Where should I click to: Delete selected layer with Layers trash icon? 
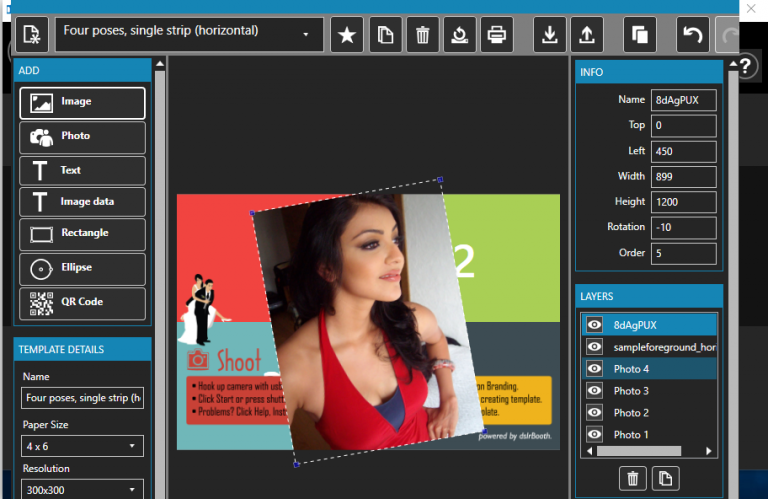pyautogui.click(x=632, y=478)
